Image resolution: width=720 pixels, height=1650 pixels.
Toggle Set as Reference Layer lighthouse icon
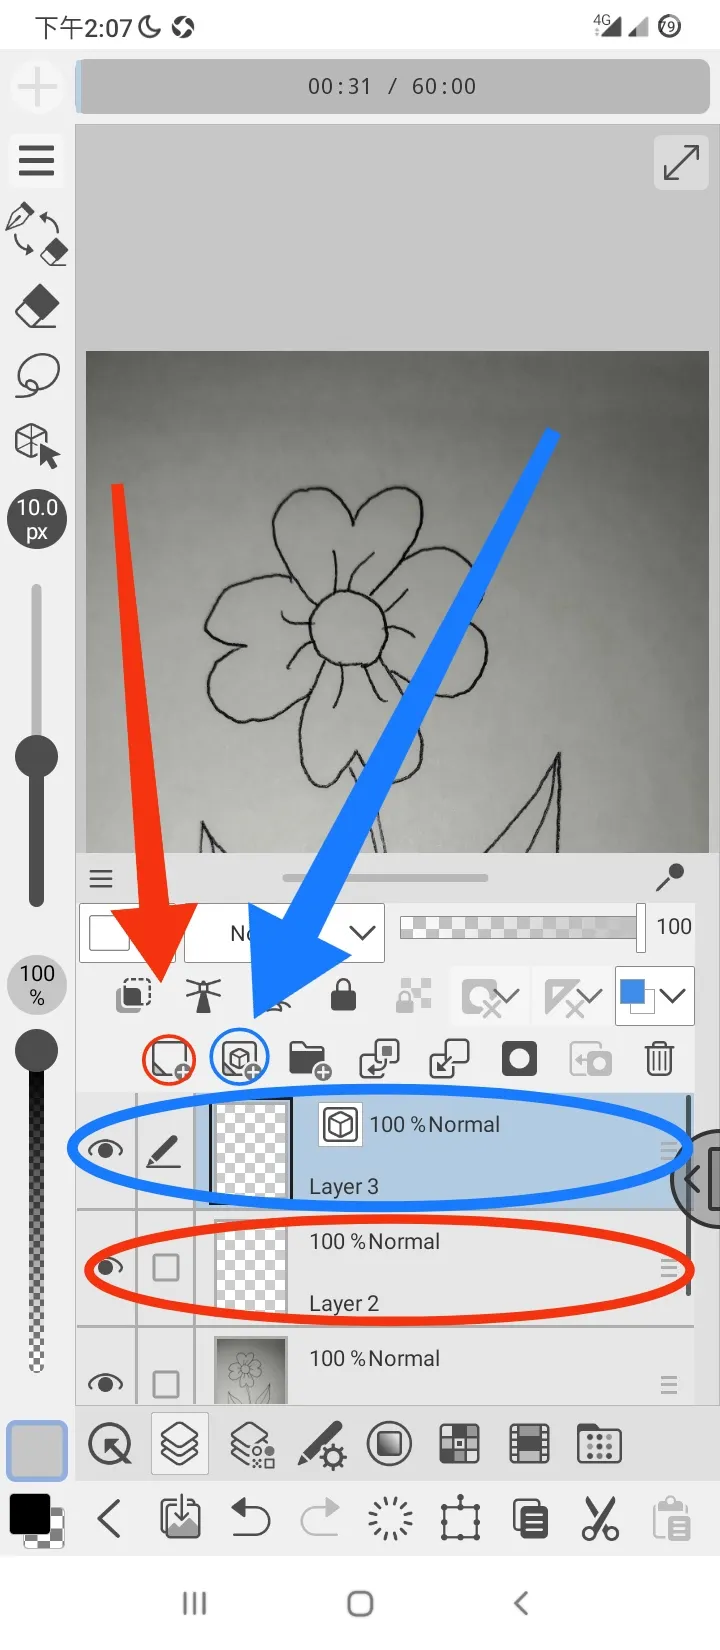coord(203,995)
